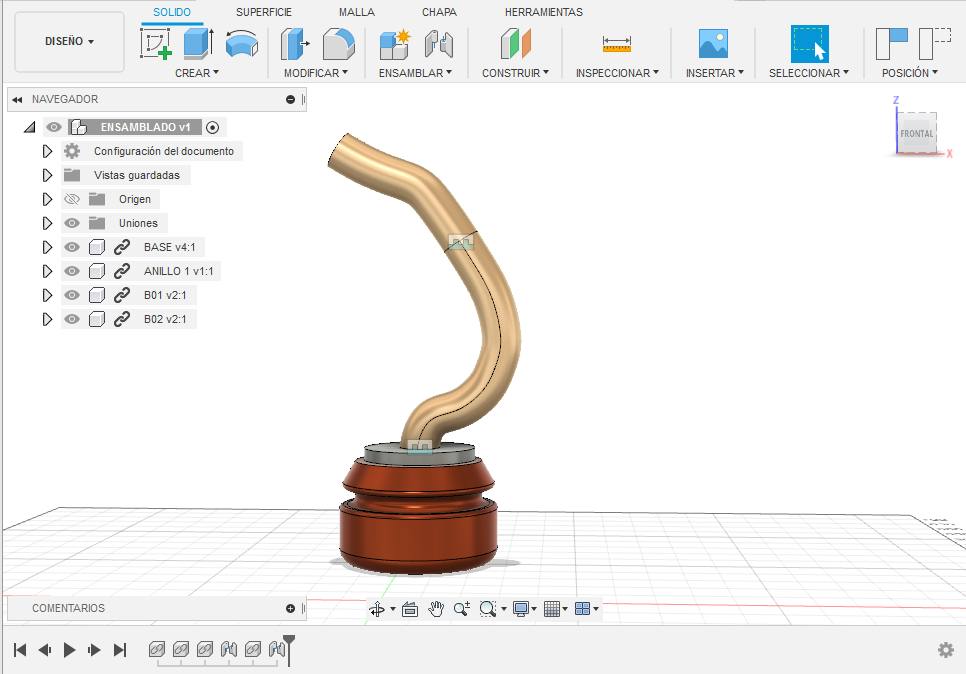The width and height of the screenshot is (966, 674).
Task: Open Grid and Snaps settings icon
Action: point(552,609)
